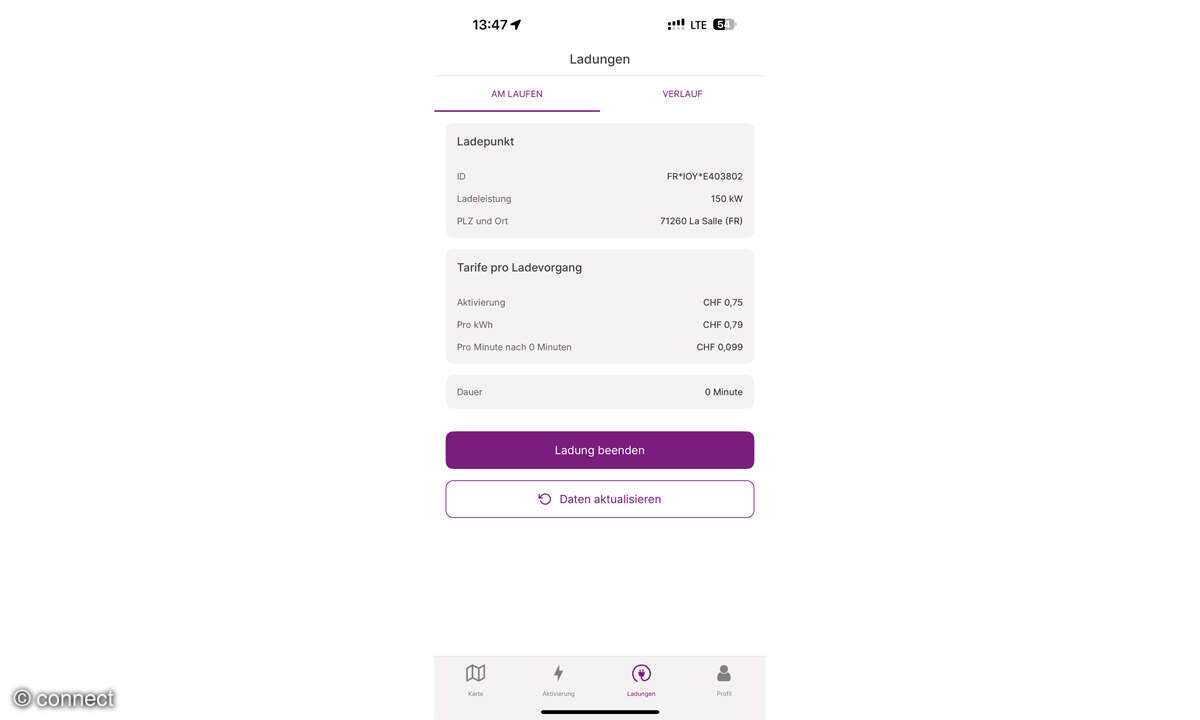Tap the Tarife pro Ladevorgang card
Image resolution: width=1200 pixels, height=720 pixels.
[599, 305]
